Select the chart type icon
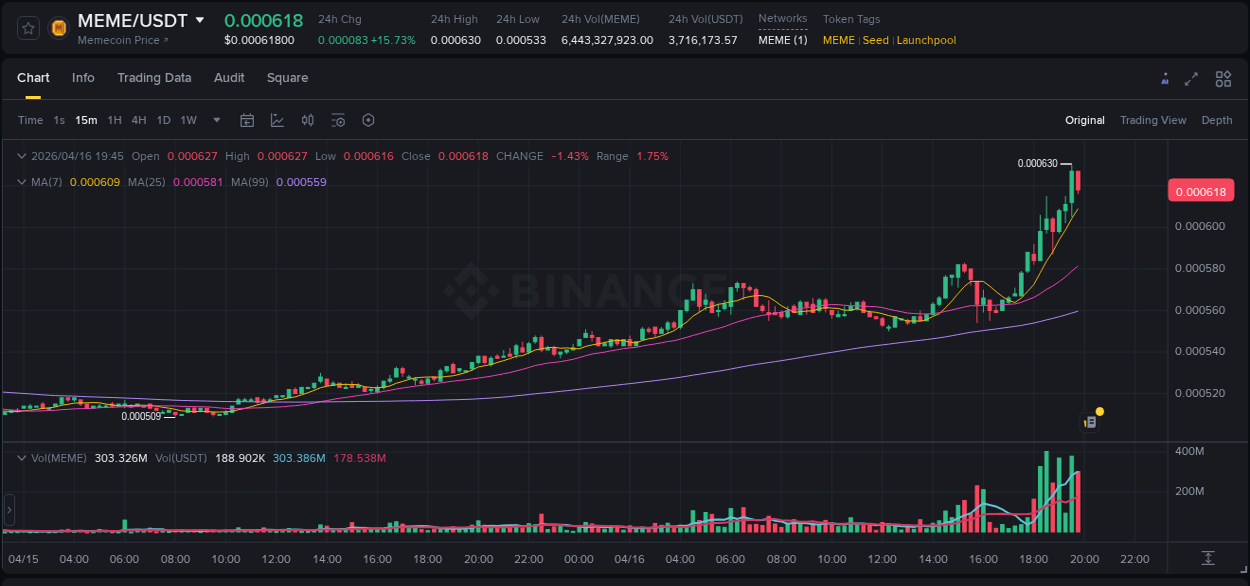 click(277, 120)
